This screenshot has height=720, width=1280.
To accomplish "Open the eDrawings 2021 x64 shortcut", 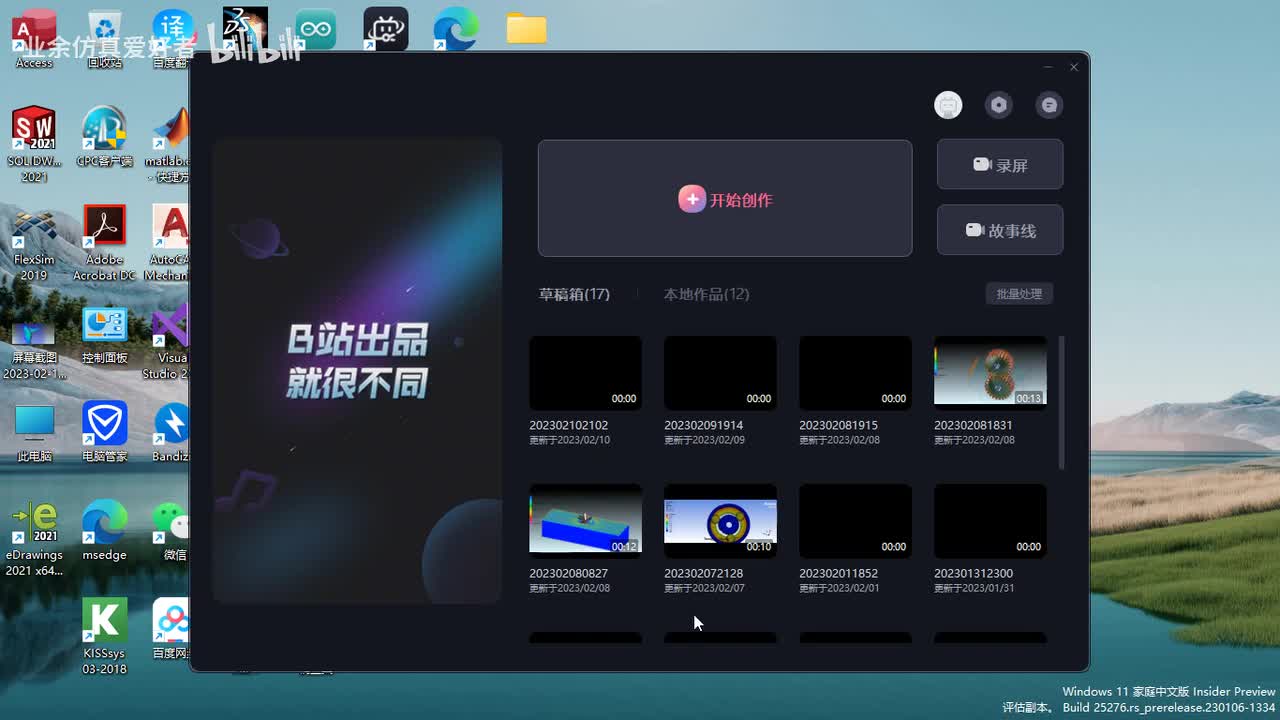I will pyautogui.click(x=34, y=539).
